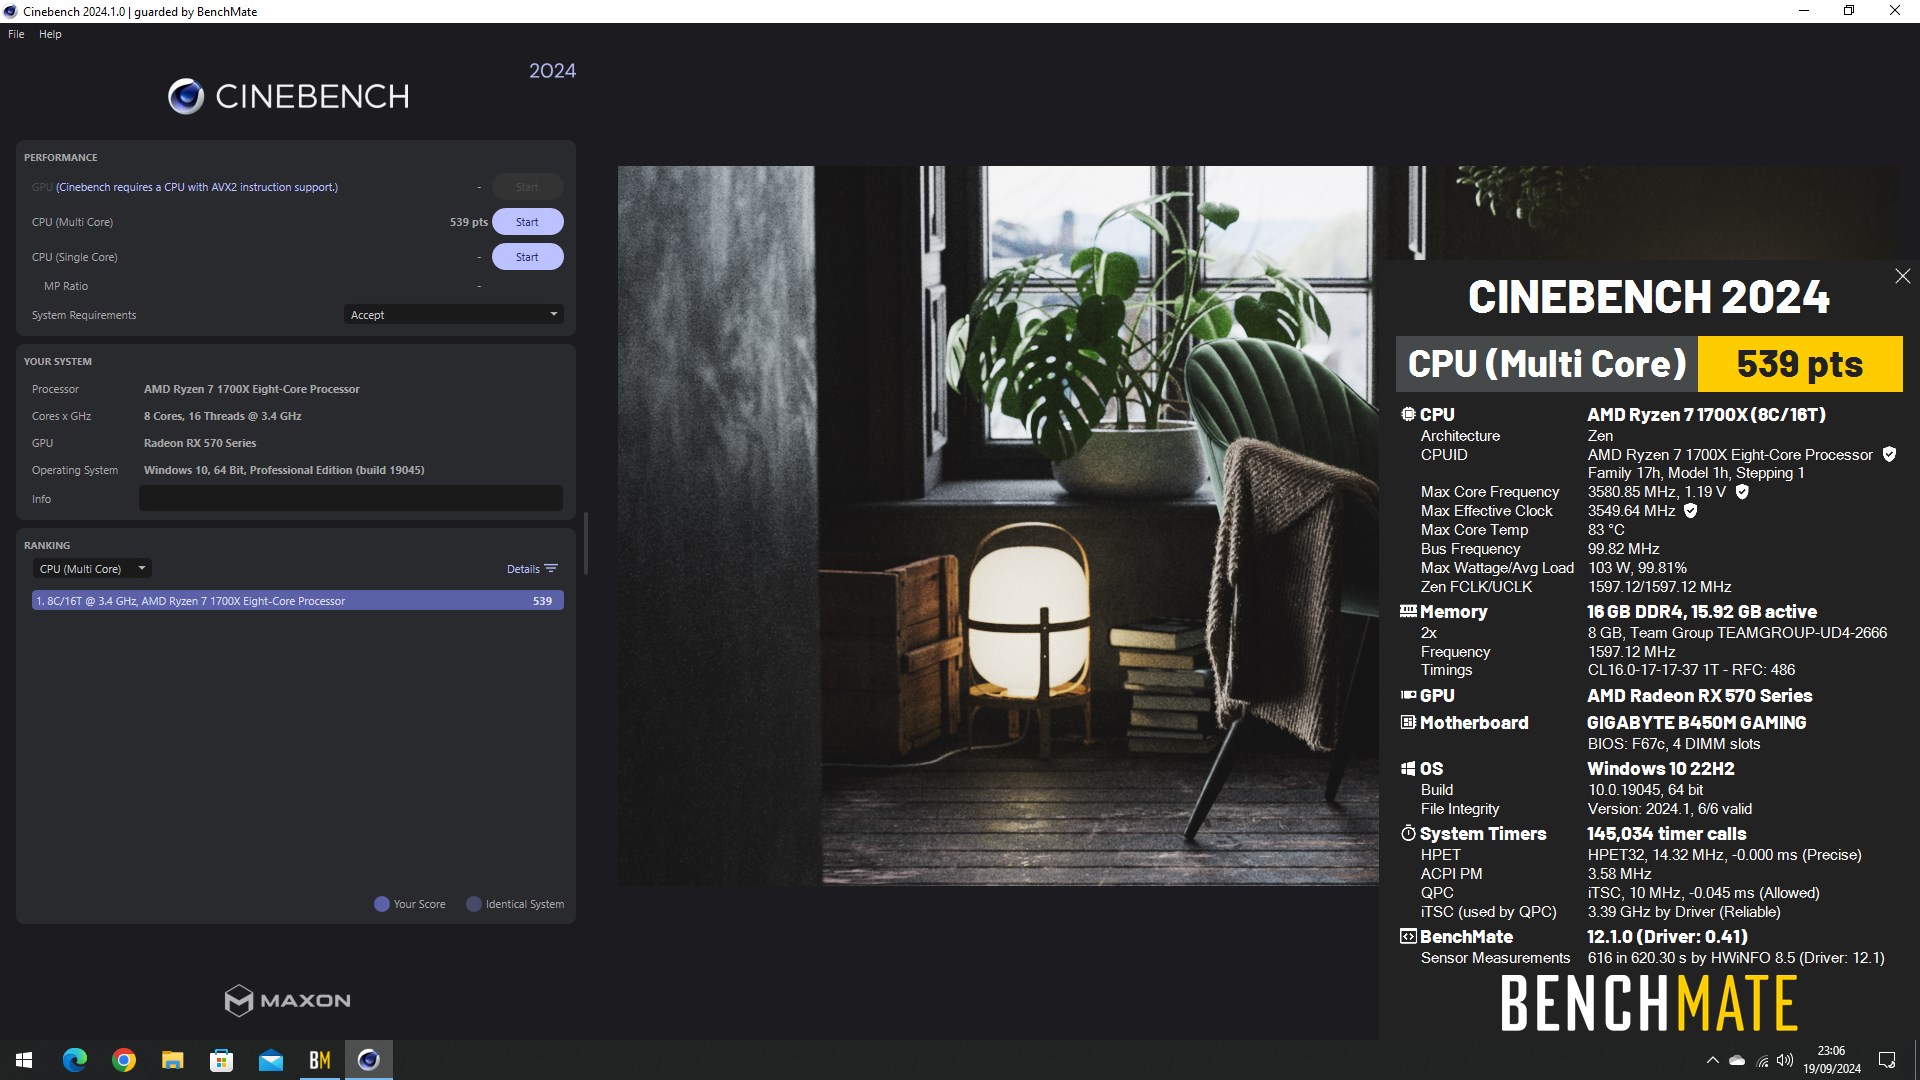Viewport: 1920px width, 1080px height.
Task: Click the AVX2 requirement notice text
Action: [197, 187]
